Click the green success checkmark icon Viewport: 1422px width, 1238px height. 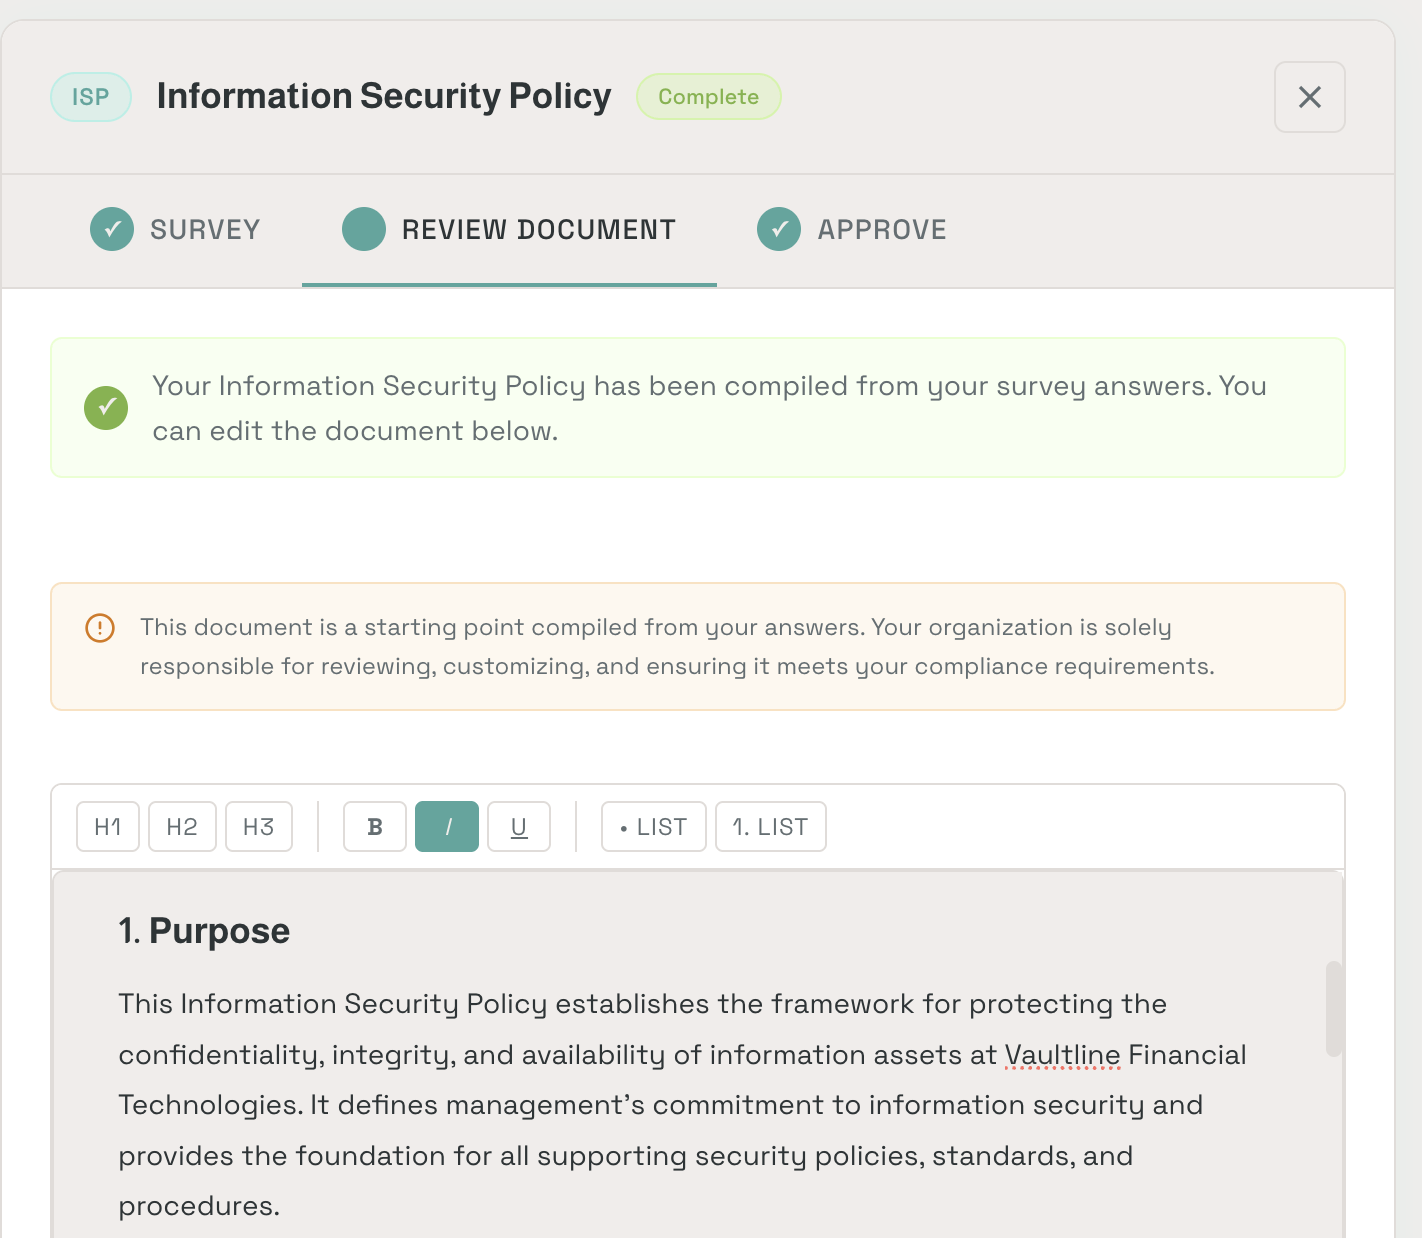point(106,408)
